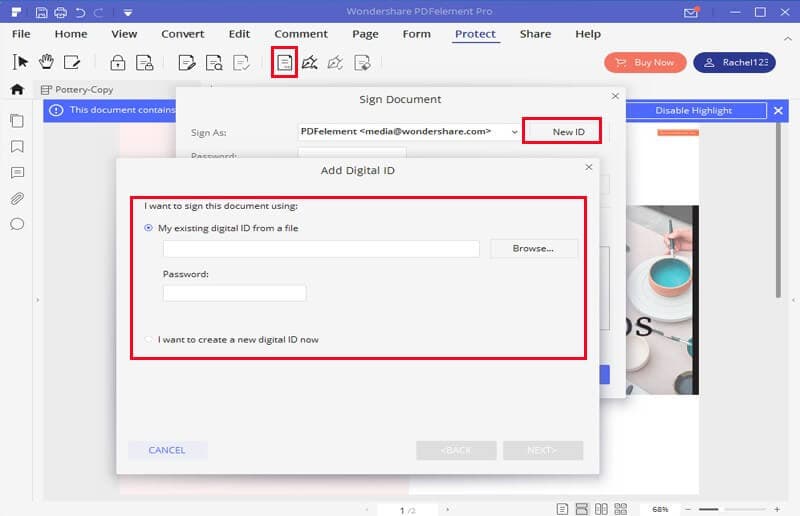Switch to continuous page view

pos(582,509)
